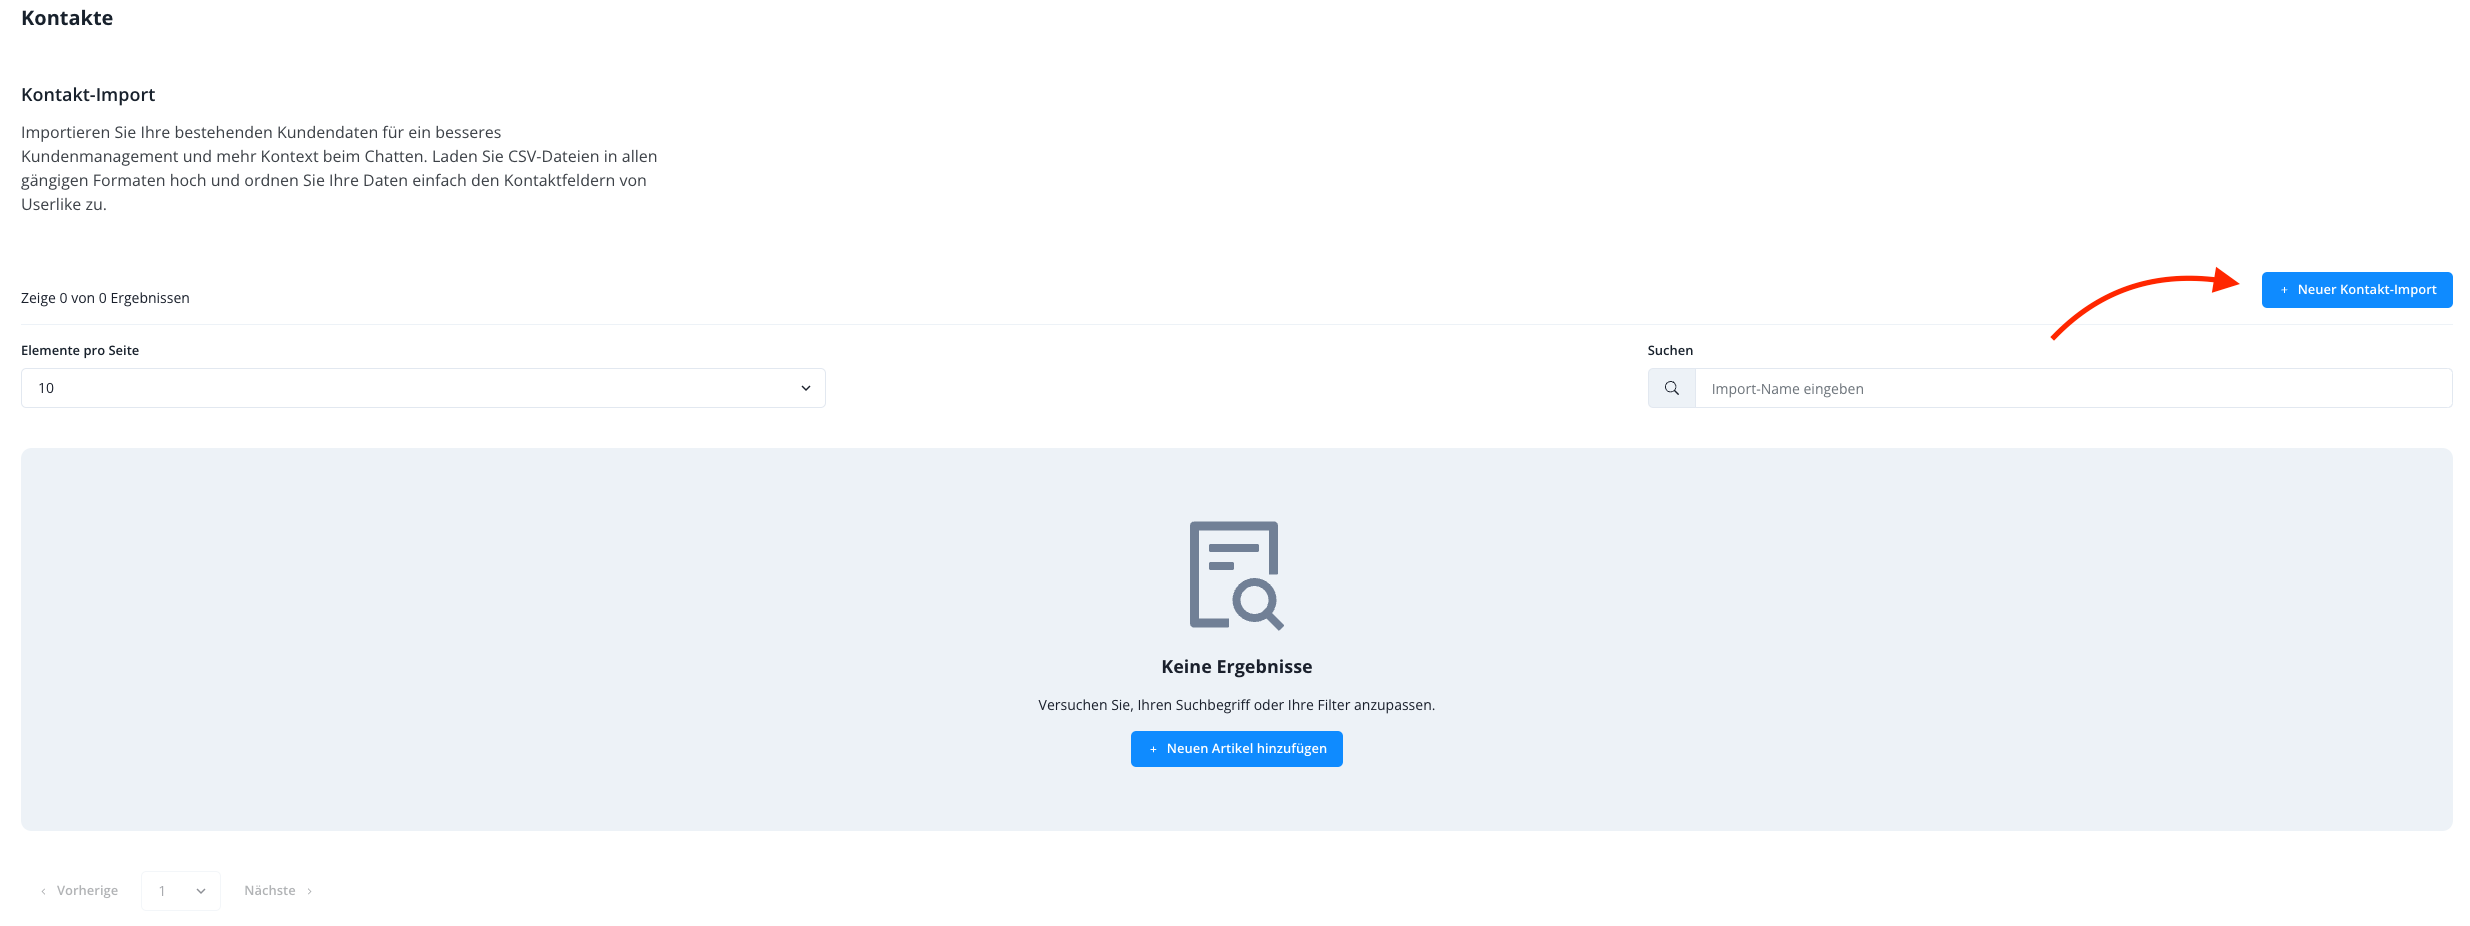Click the Kontakt-Import section title

click(x=88, y=95)
